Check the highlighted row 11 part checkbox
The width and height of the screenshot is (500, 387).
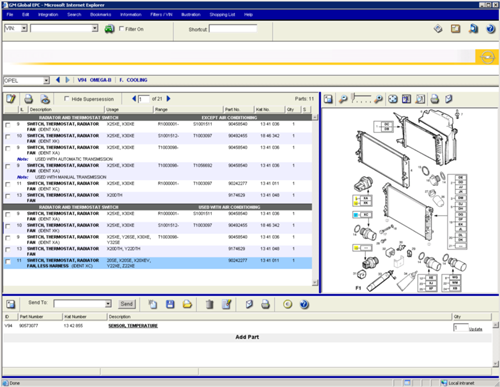tap(8, 262)
